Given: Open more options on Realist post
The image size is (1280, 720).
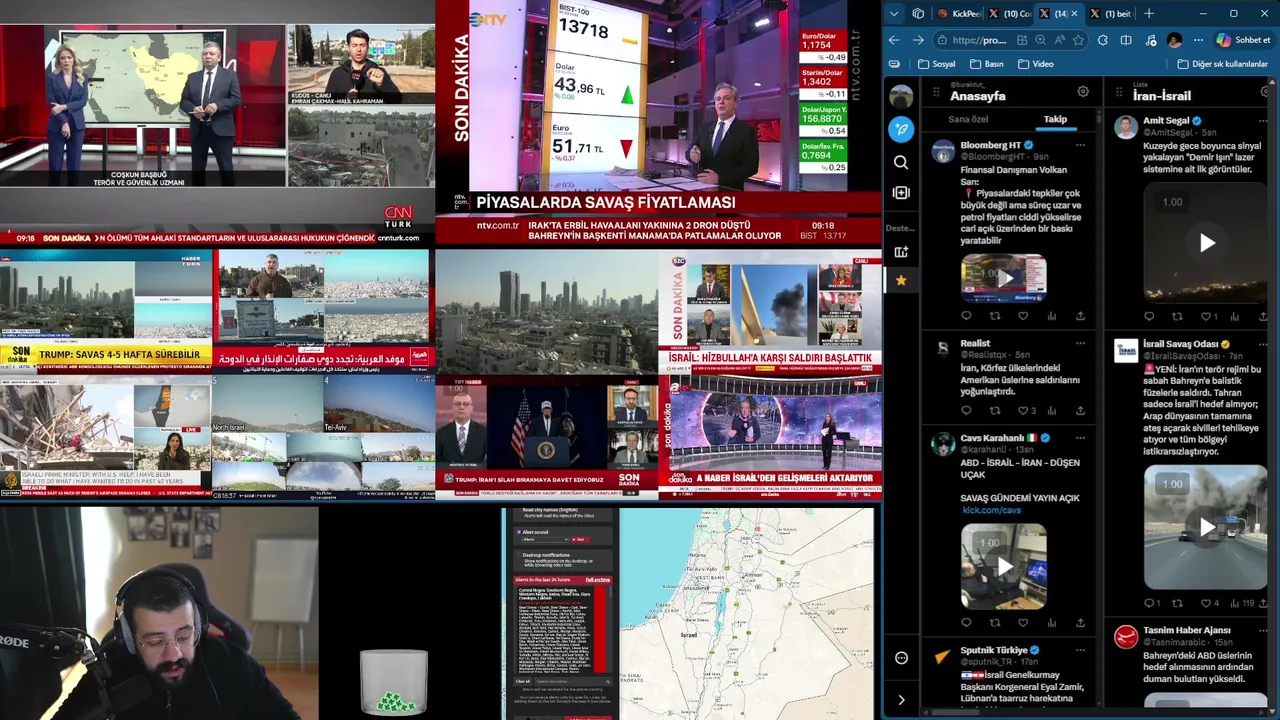Looking at the screenshot, I should tap(1080, 343).
